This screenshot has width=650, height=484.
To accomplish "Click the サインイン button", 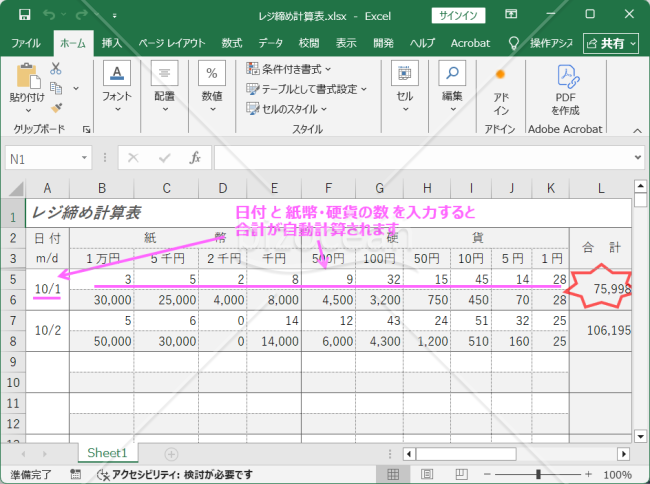I will click(x=458, y=16).
